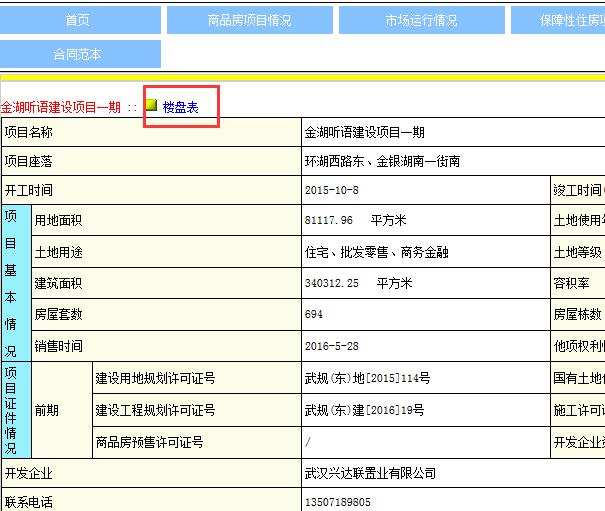Viewport: 605px width, 511px height.
Task: Select the 容积率 label cell
Action: click(x=578, y=283)
